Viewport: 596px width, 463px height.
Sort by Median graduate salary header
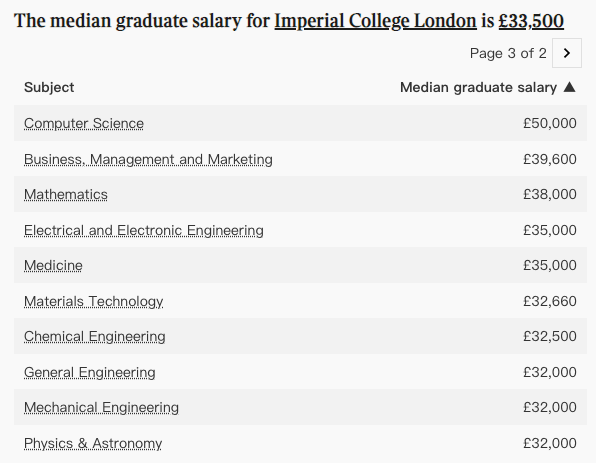tap(478, 87)
